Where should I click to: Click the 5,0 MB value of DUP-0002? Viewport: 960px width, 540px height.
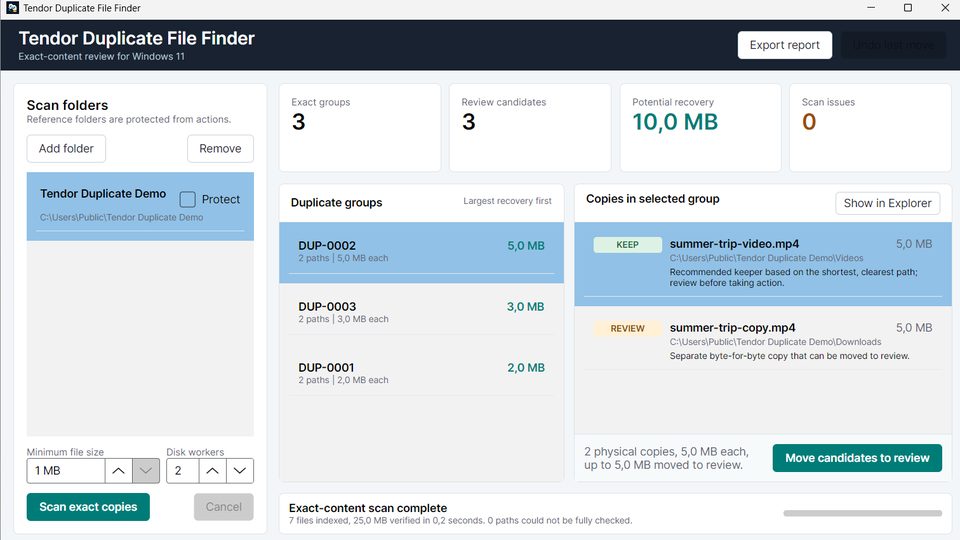(x=525, y=246)
